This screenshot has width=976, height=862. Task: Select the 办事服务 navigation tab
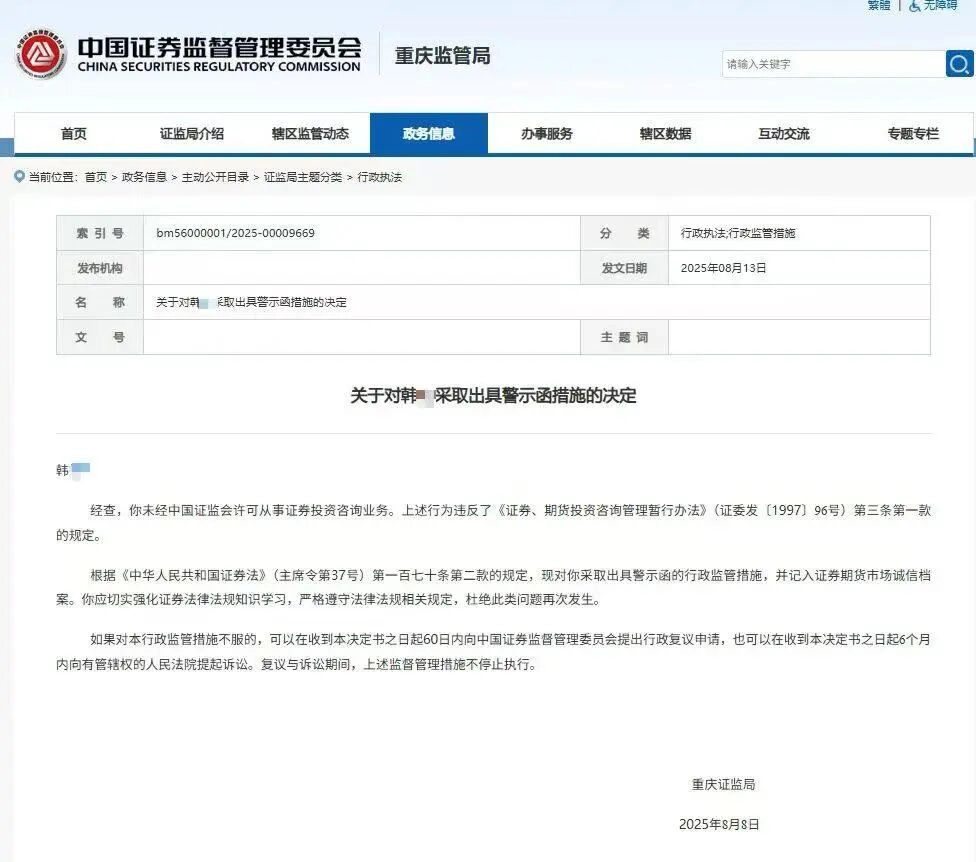pyautogui.click(x=546, y=134)
